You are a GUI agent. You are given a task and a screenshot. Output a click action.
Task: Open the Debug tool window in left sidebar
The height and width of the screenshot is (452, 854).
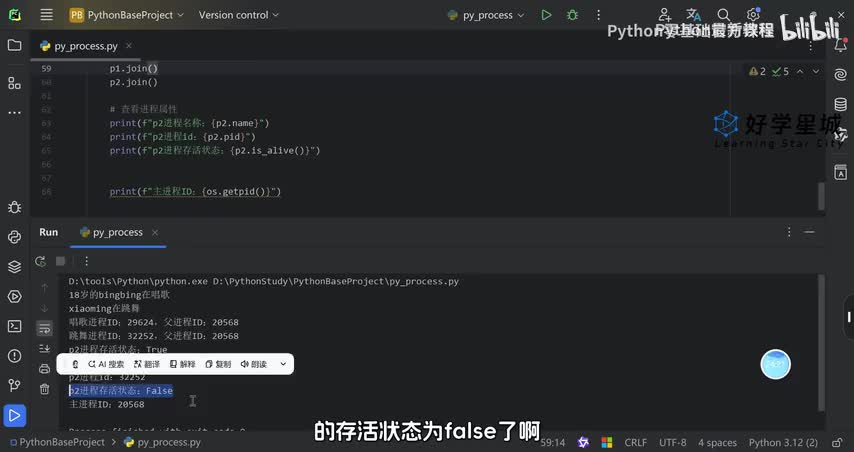[15, 207]
